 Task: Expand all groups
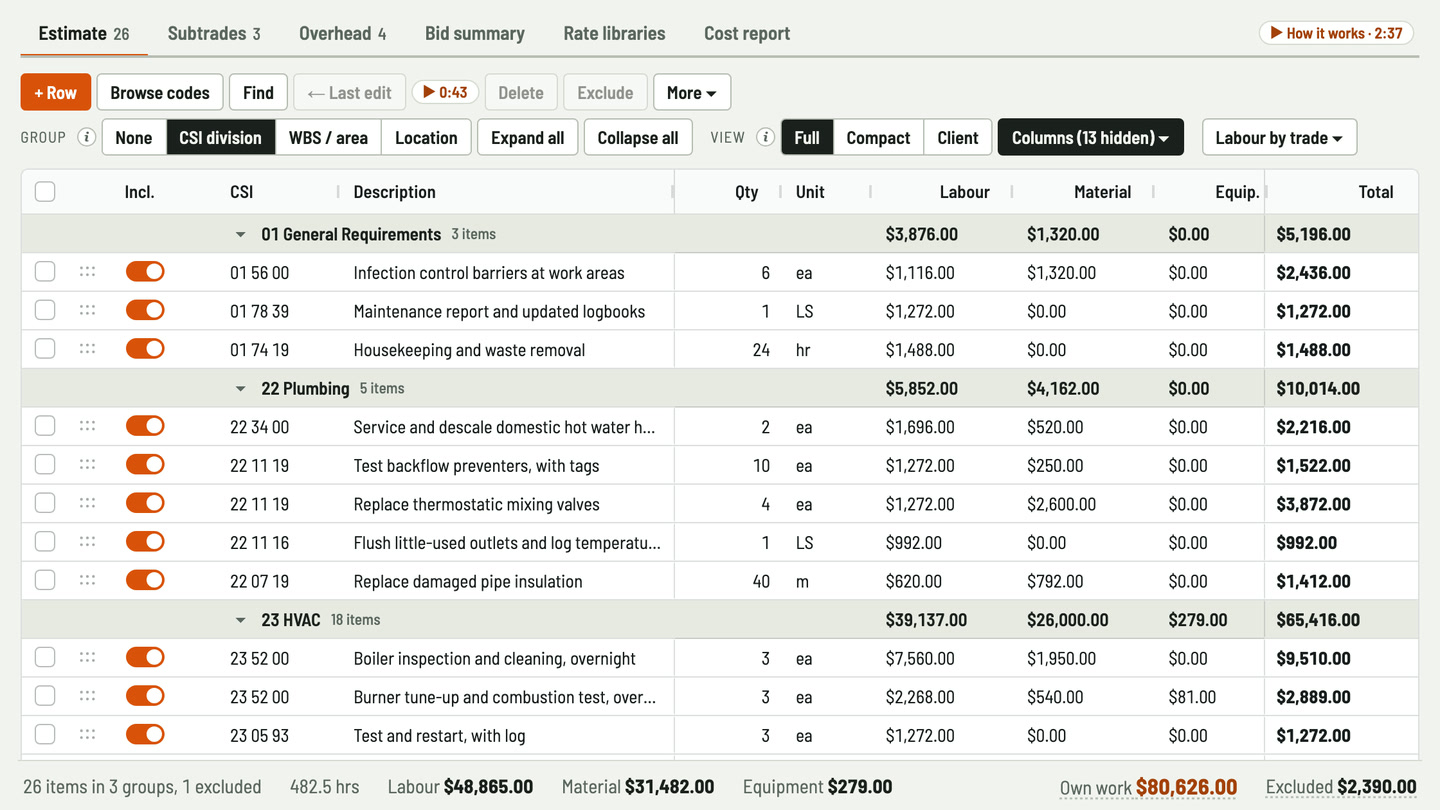coord(528,138)
